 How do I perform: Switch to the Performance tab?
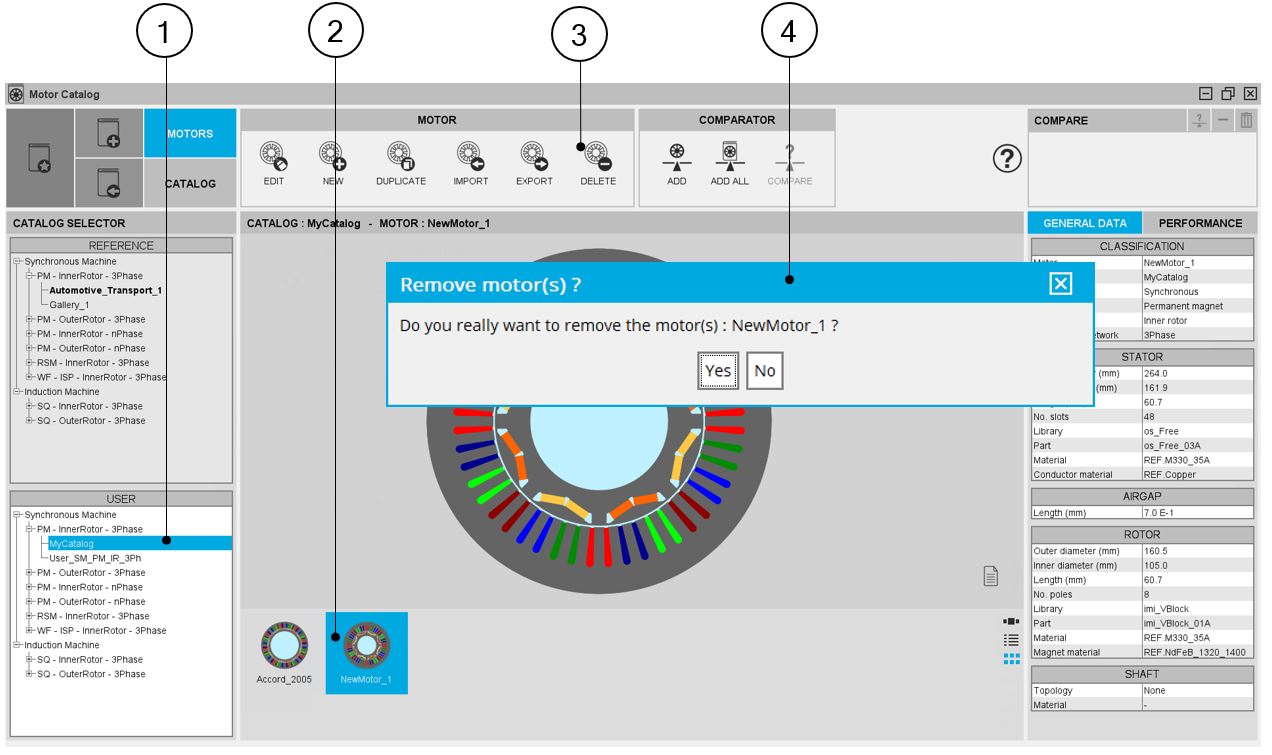(1200, 223)
